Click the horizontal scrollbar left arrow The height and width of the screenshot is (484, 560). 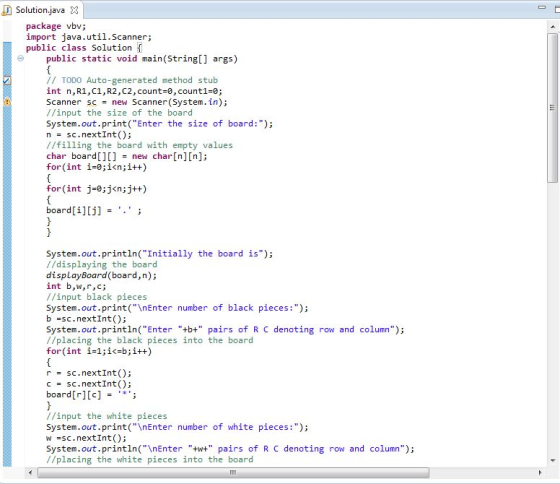(x=30, y=473)
